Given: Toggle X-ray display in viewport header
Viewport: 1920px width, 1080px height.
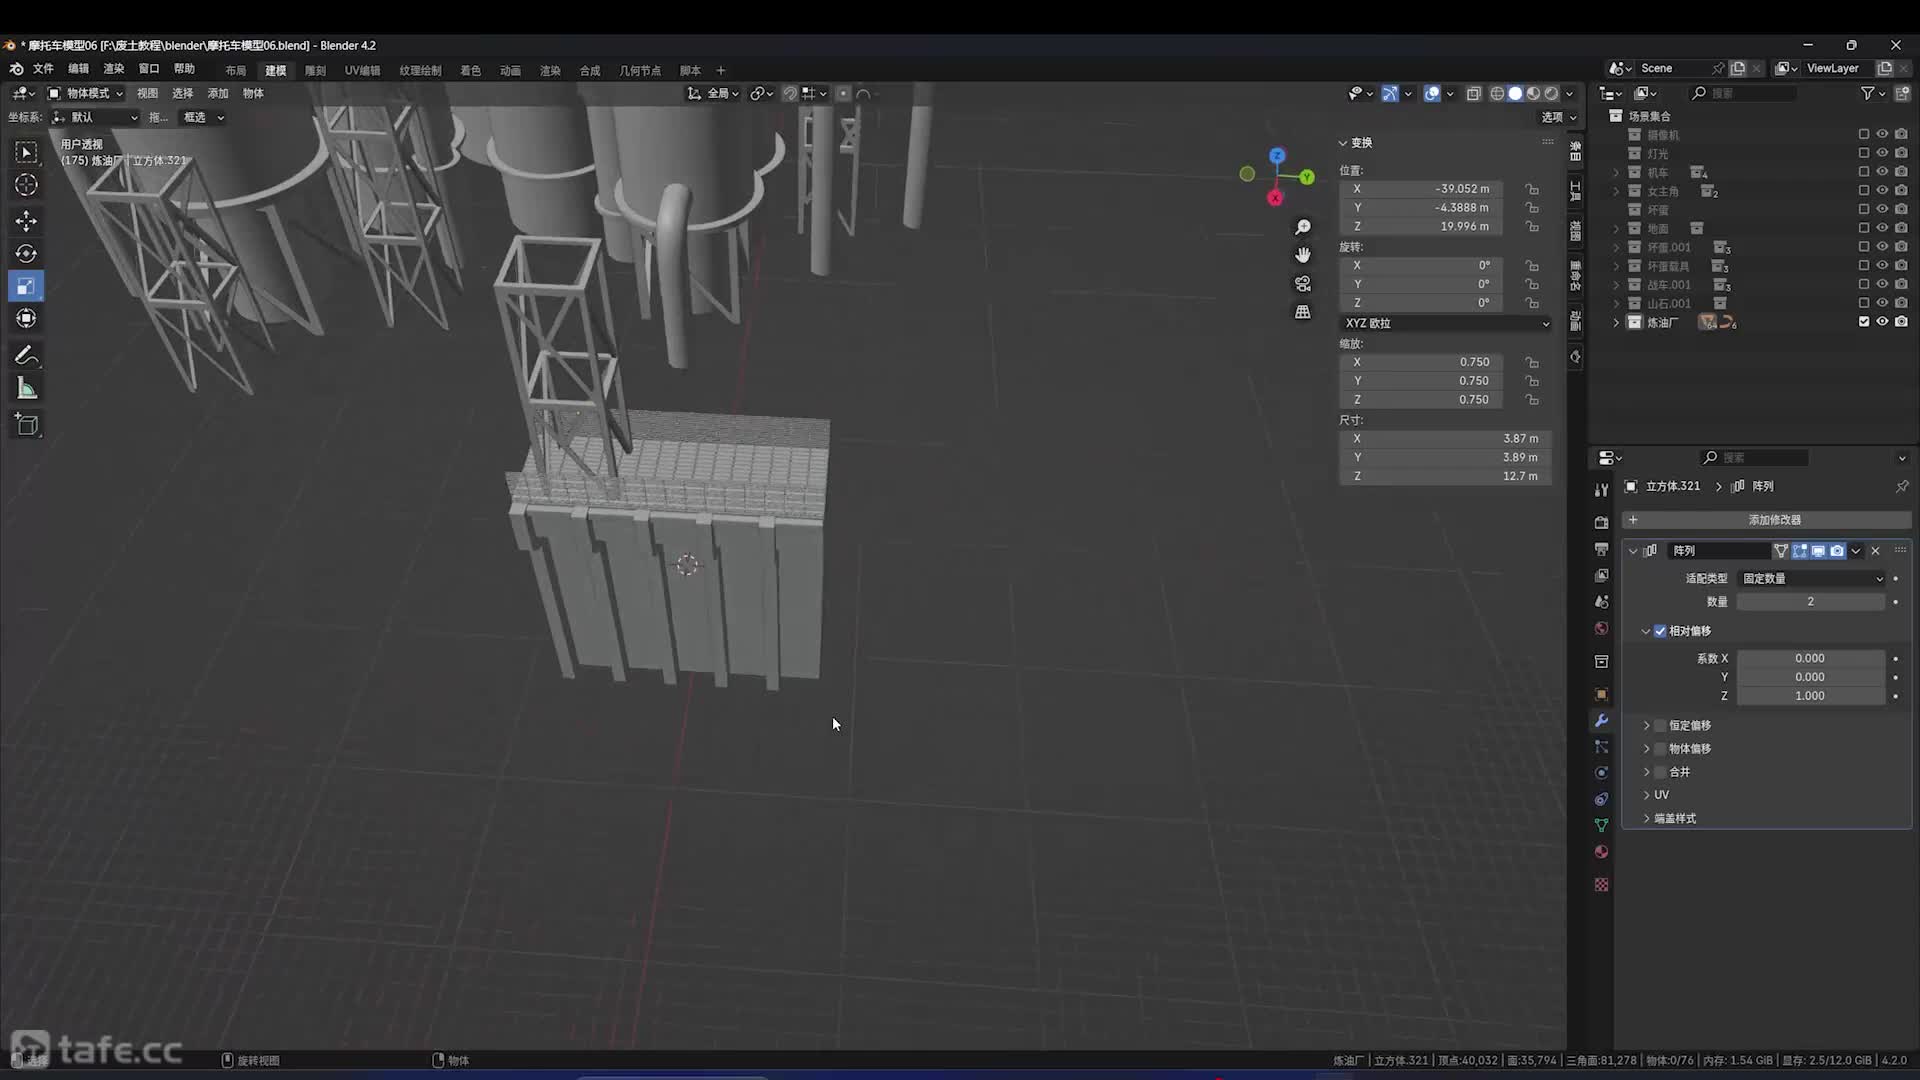Looking at the screenshot, I should pos(1473,94).
